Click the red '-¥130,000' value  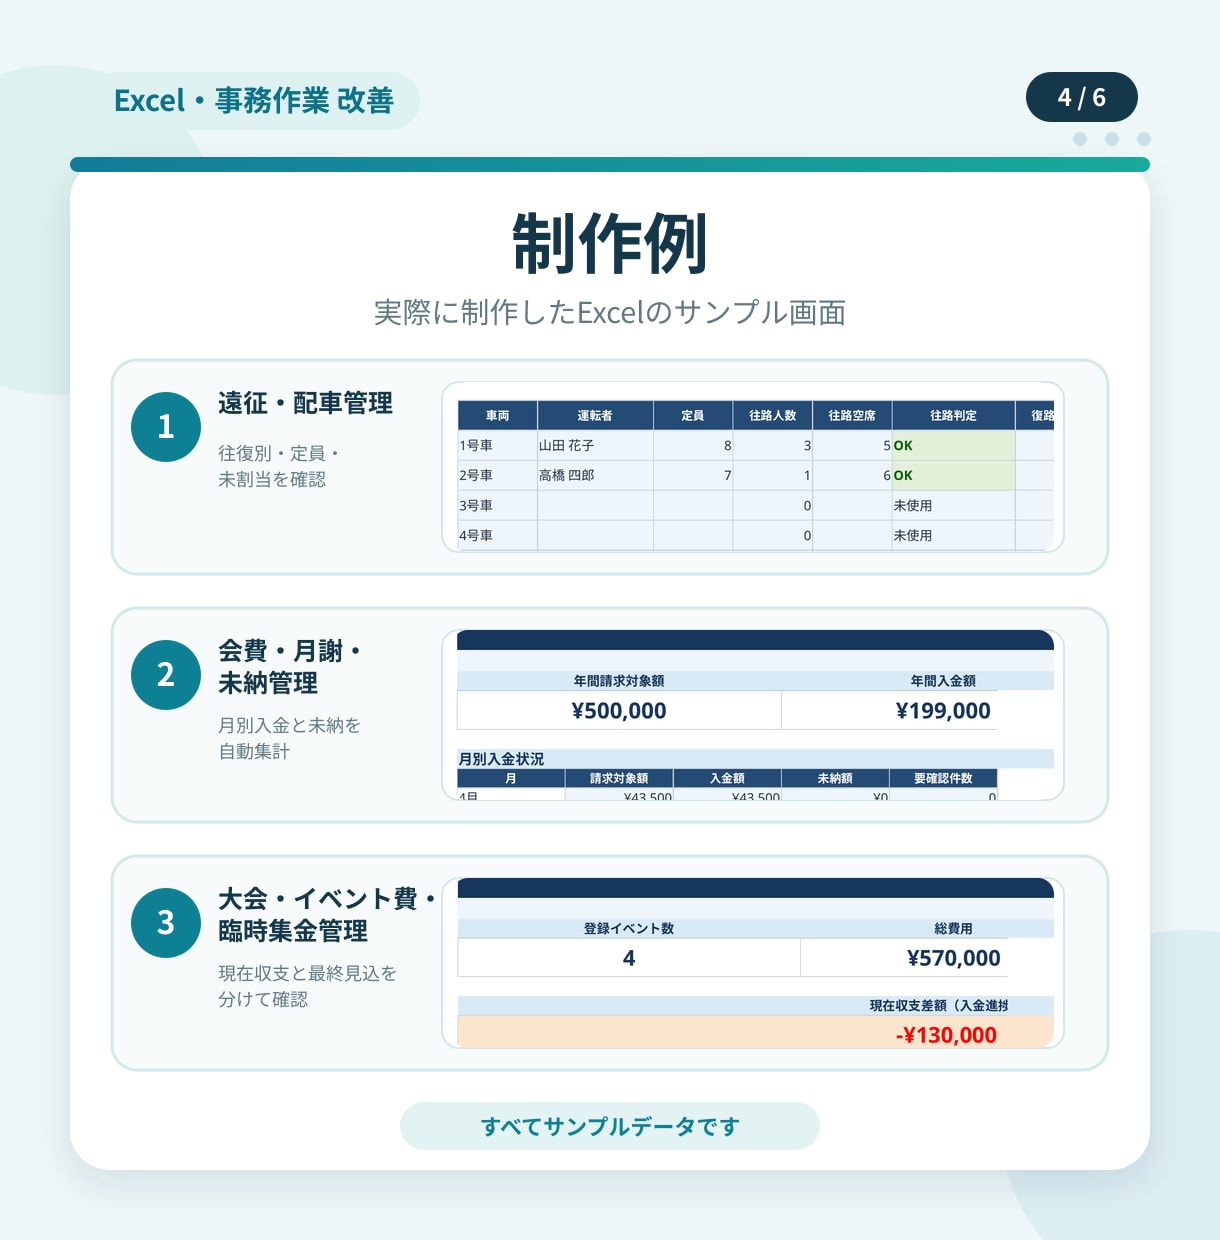pyautogui.click(x=946, y=1035)
